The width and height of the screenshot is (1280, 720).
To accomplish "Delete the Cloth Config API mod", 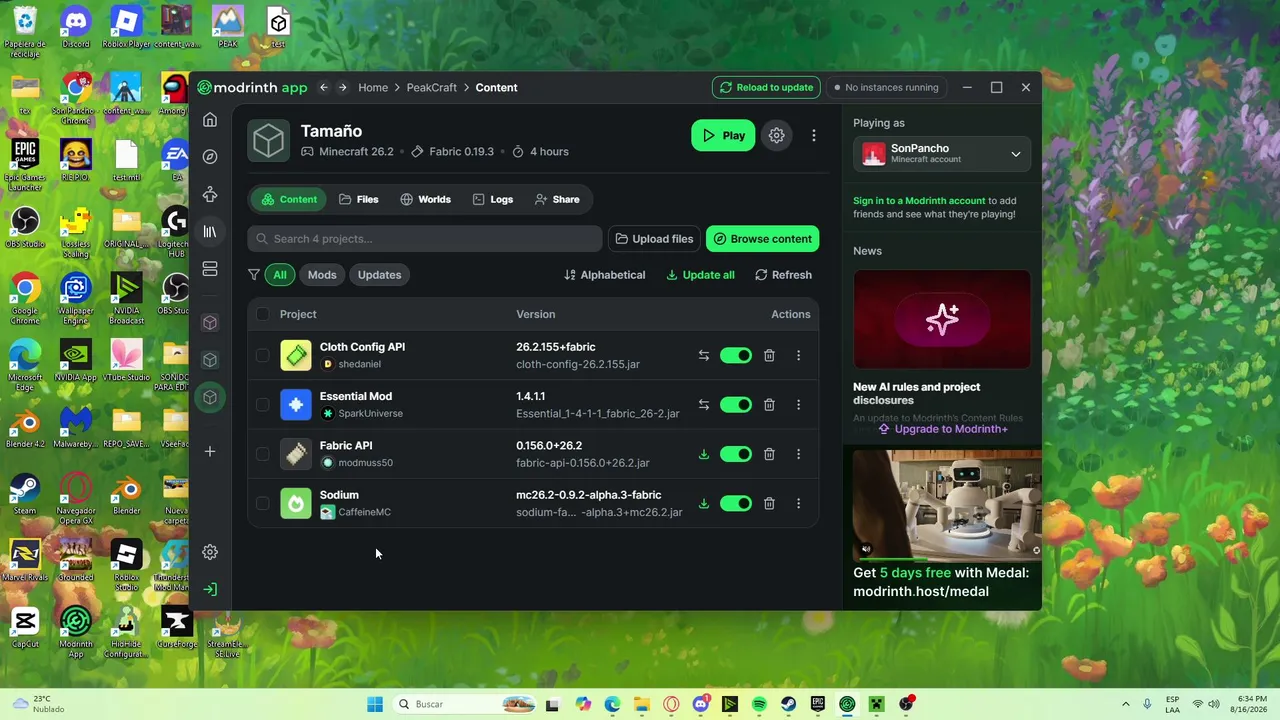I will (769, 355).
